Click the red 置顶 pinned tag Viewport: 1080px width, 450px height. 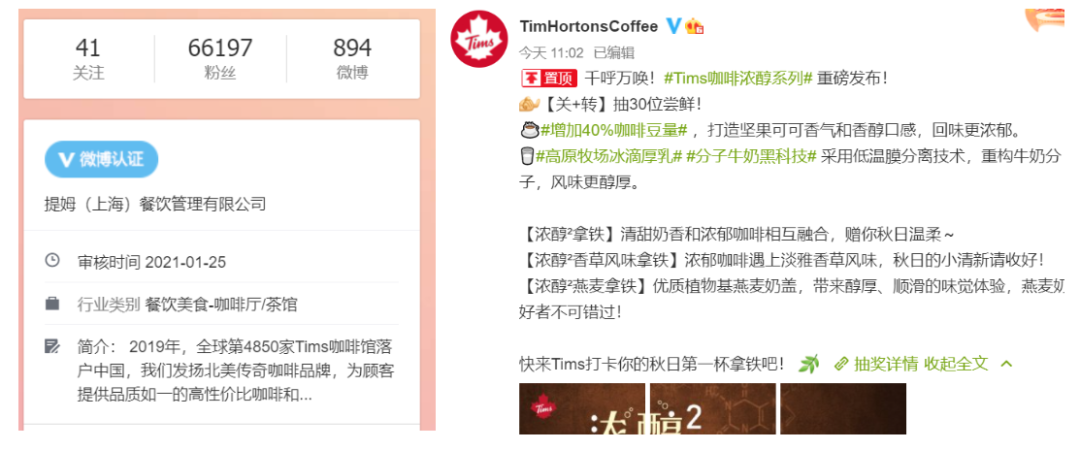pyautogui.click(x=548, y=79)
